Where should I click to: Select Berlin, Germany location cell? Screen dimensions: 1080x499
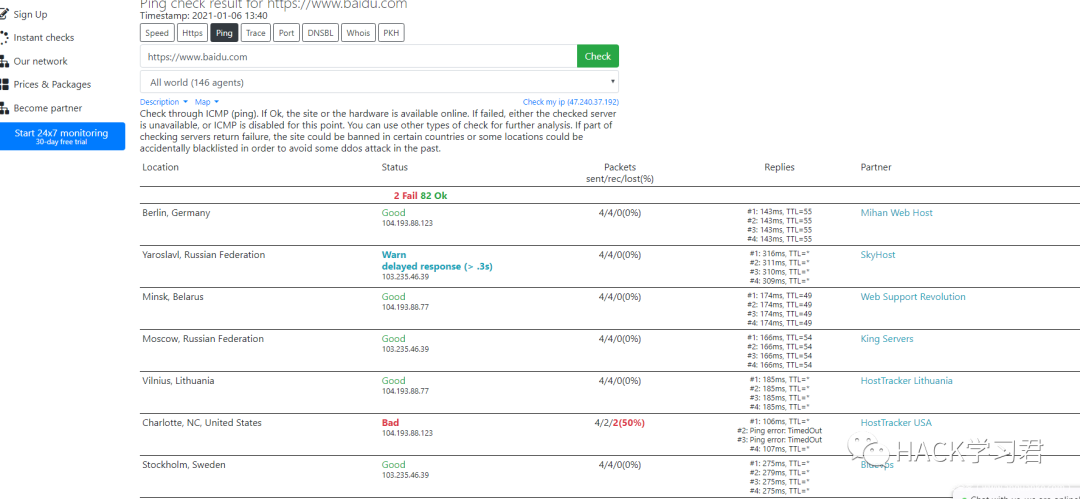(x=176, y=213)
